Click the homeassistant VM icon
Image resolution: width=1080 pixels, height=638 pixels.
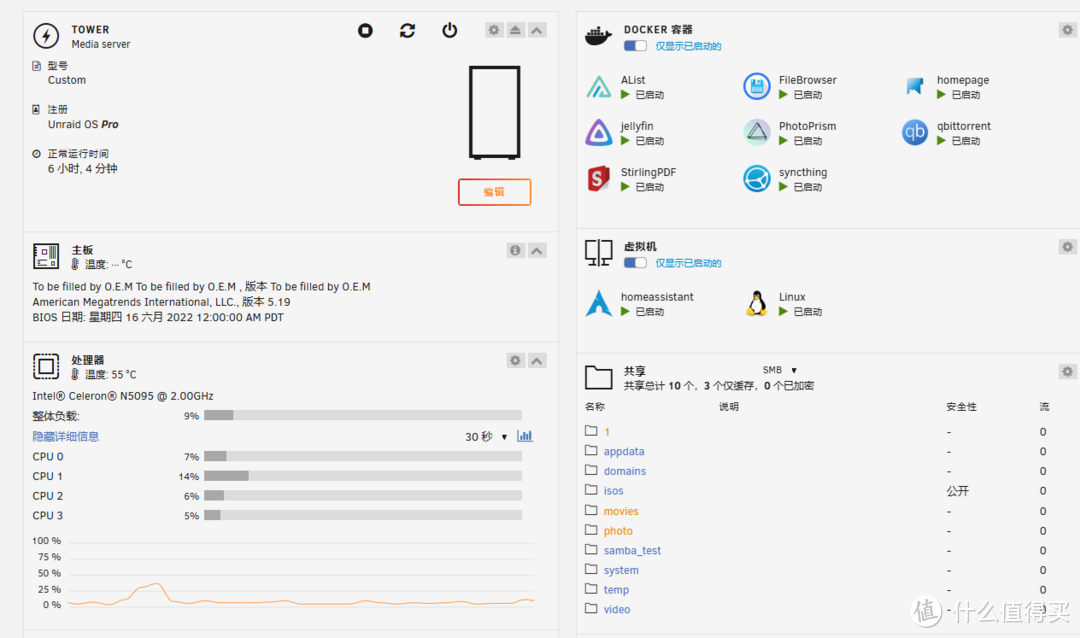(599, 304)
